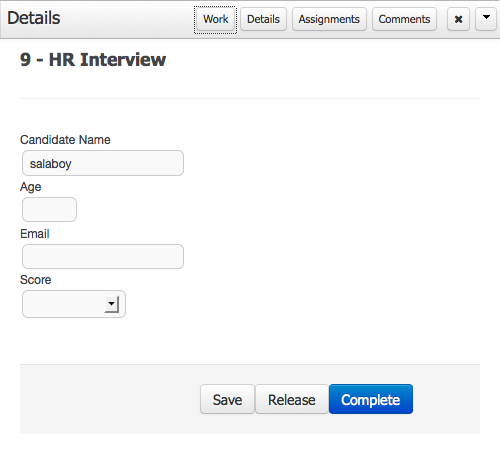This screenshot has height=451, width=500.
Task: Close the Details panel with the X icon
Action: (458, 19)
